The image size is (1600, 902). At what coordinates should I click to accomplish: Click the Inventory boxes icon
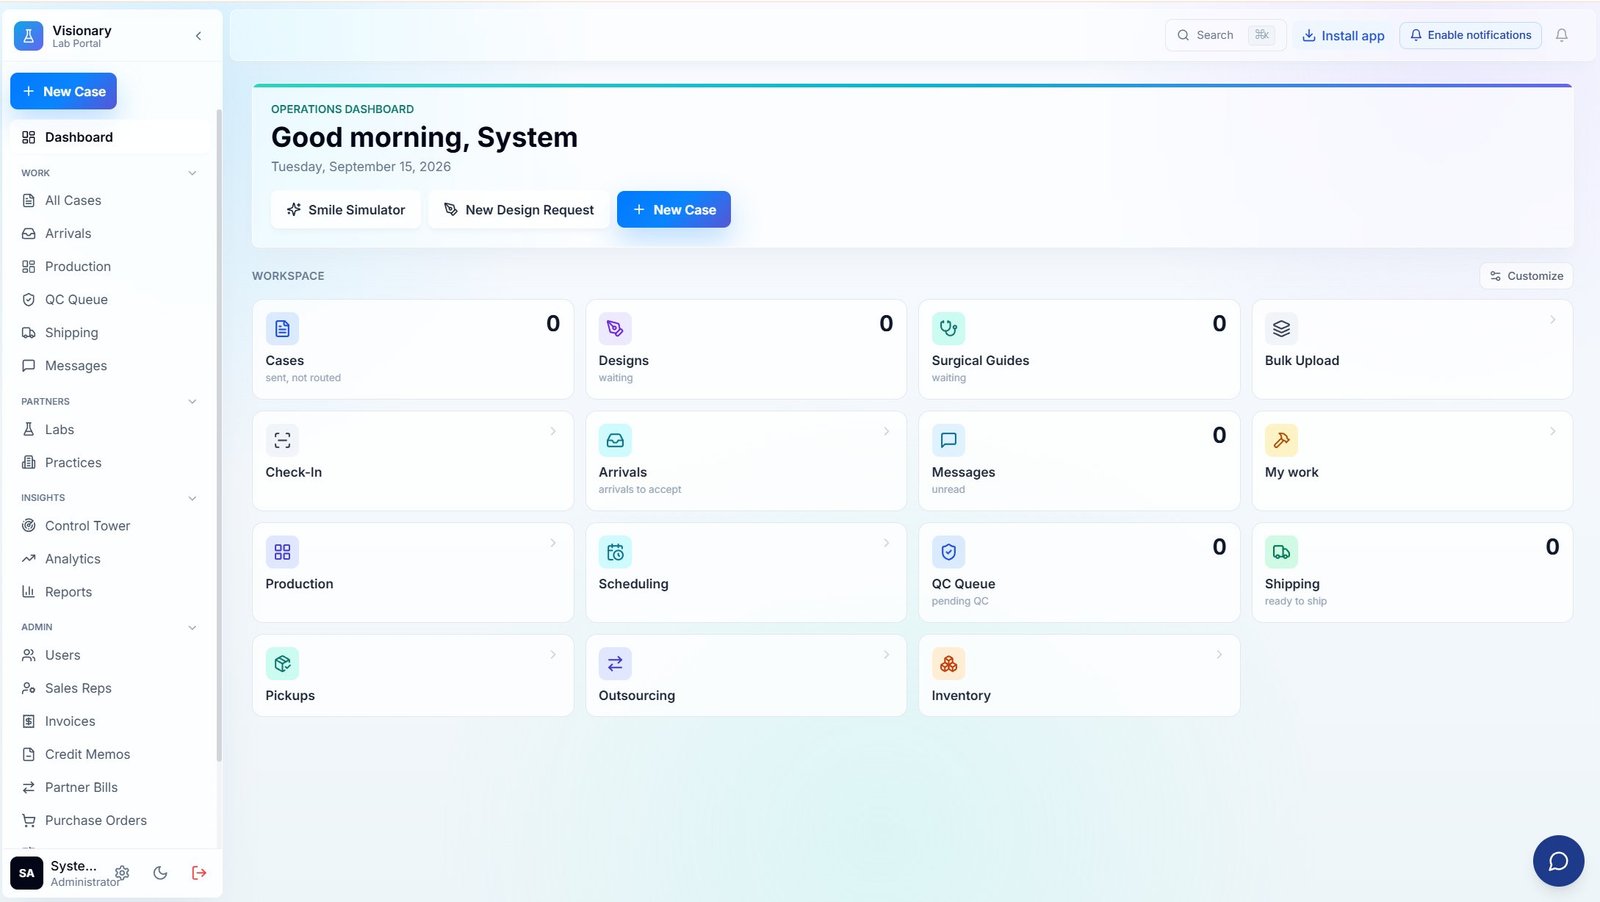(948, 663)
